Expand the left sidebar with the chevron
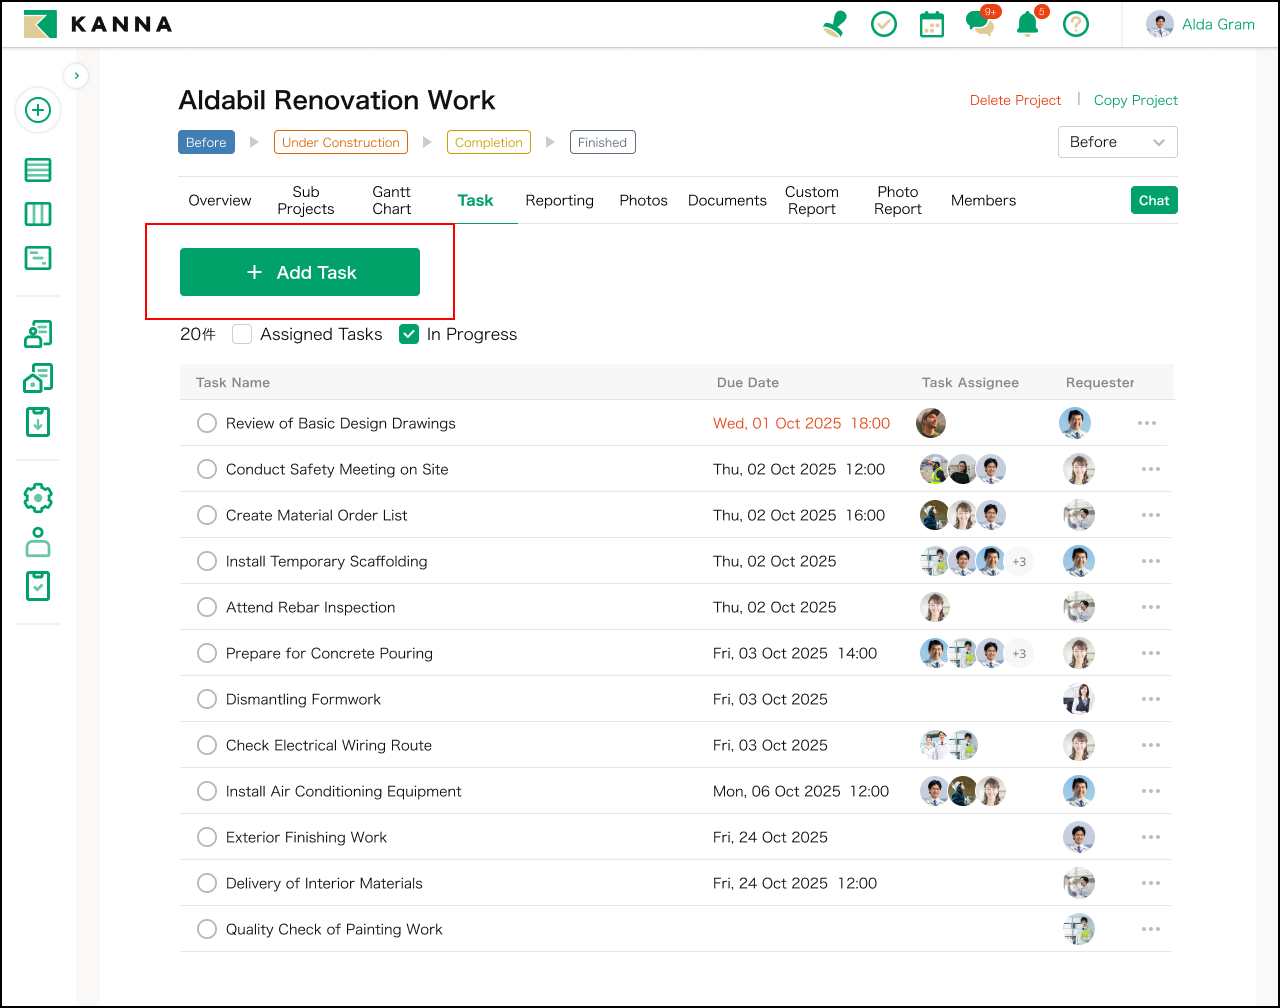The image size is (1280, 1008). [x=76, y=75]
